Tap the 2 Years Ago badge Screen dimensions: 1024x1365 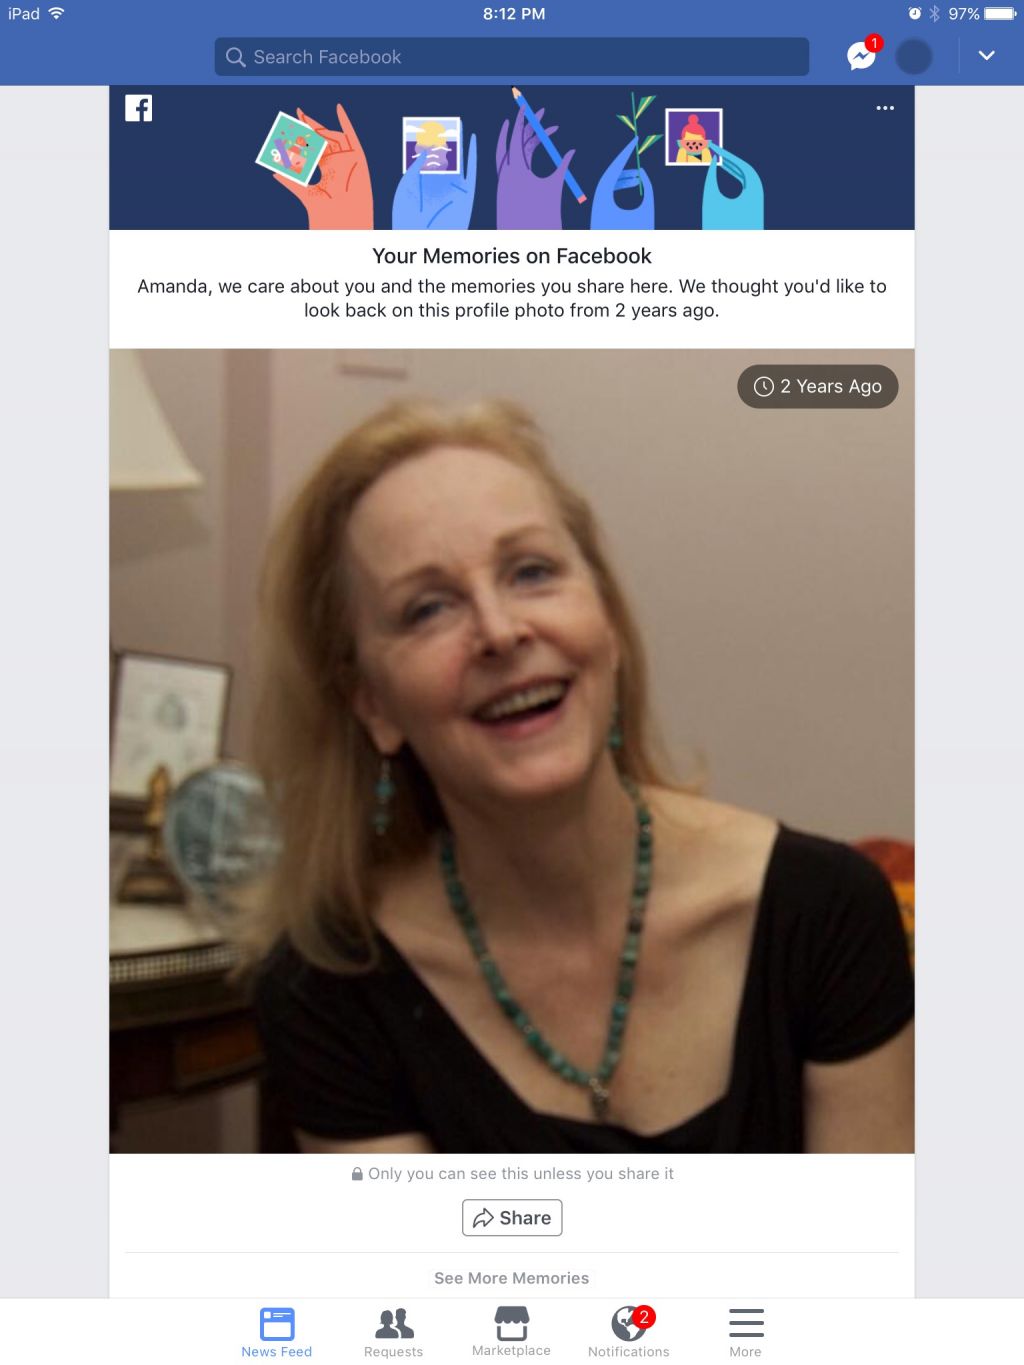coord(818,386)
